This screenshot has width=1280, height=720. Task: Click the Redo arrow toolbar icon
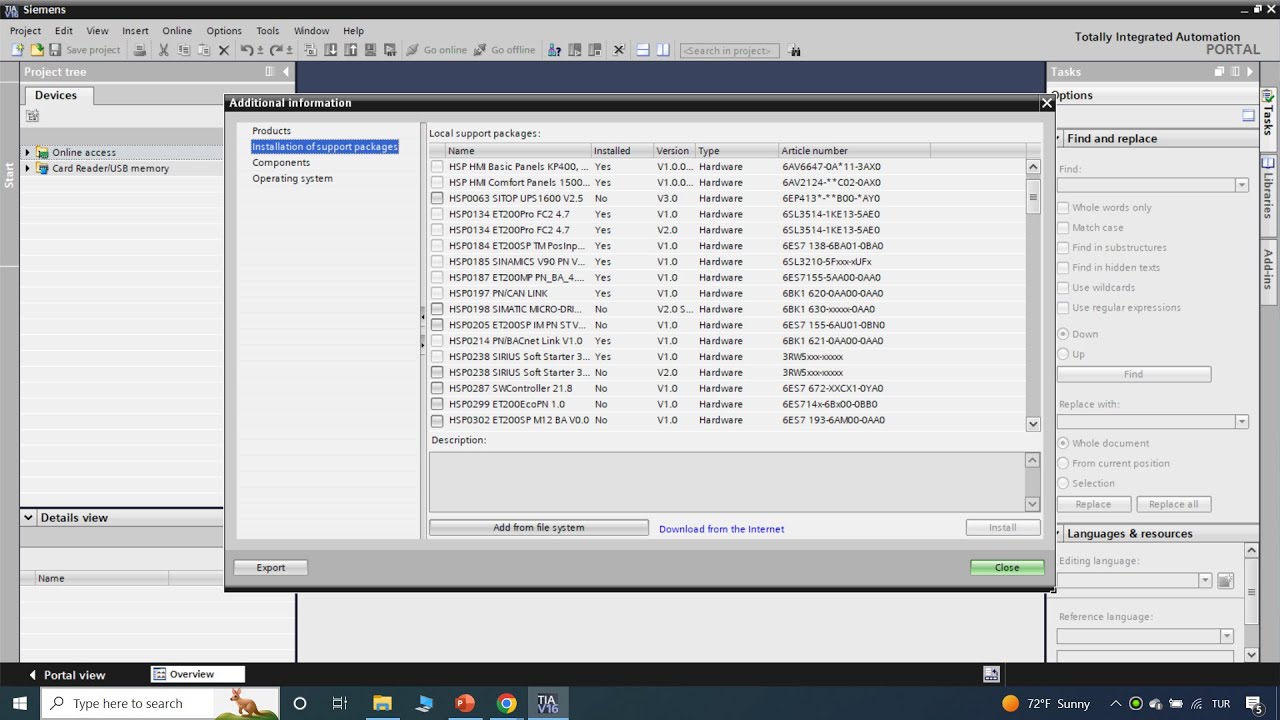tap(275, 50)
